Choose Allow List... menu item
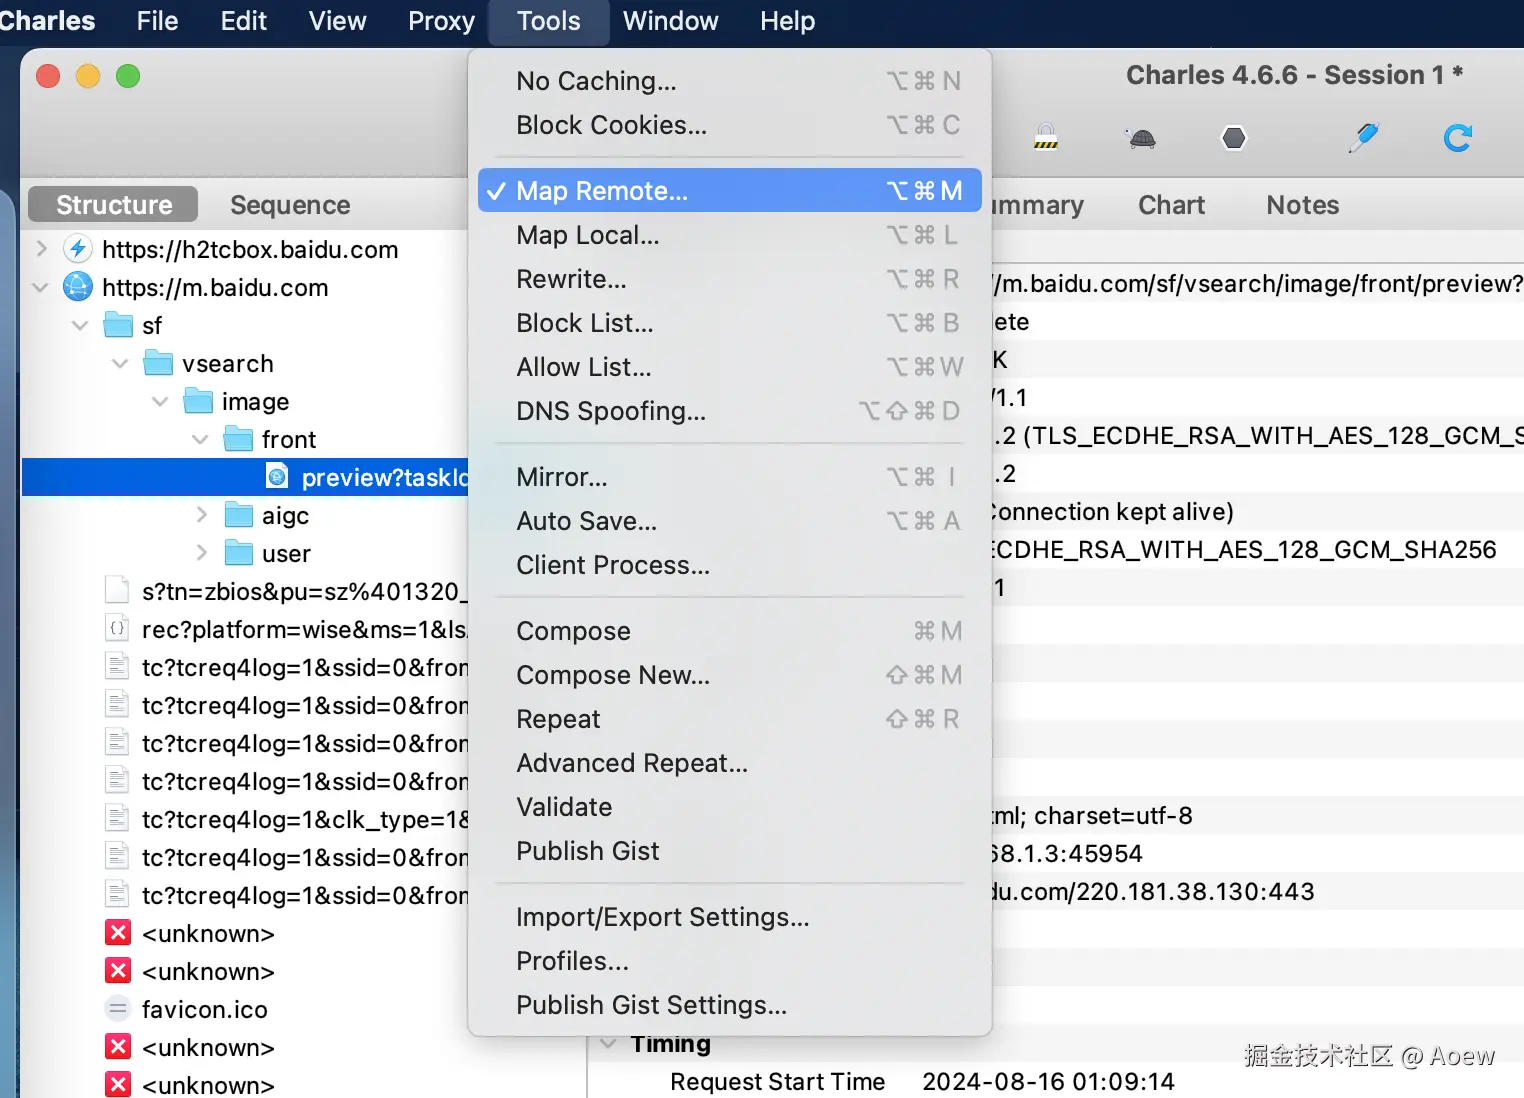Viewport: 1524px width, 1098px height. tap(730, 366)
